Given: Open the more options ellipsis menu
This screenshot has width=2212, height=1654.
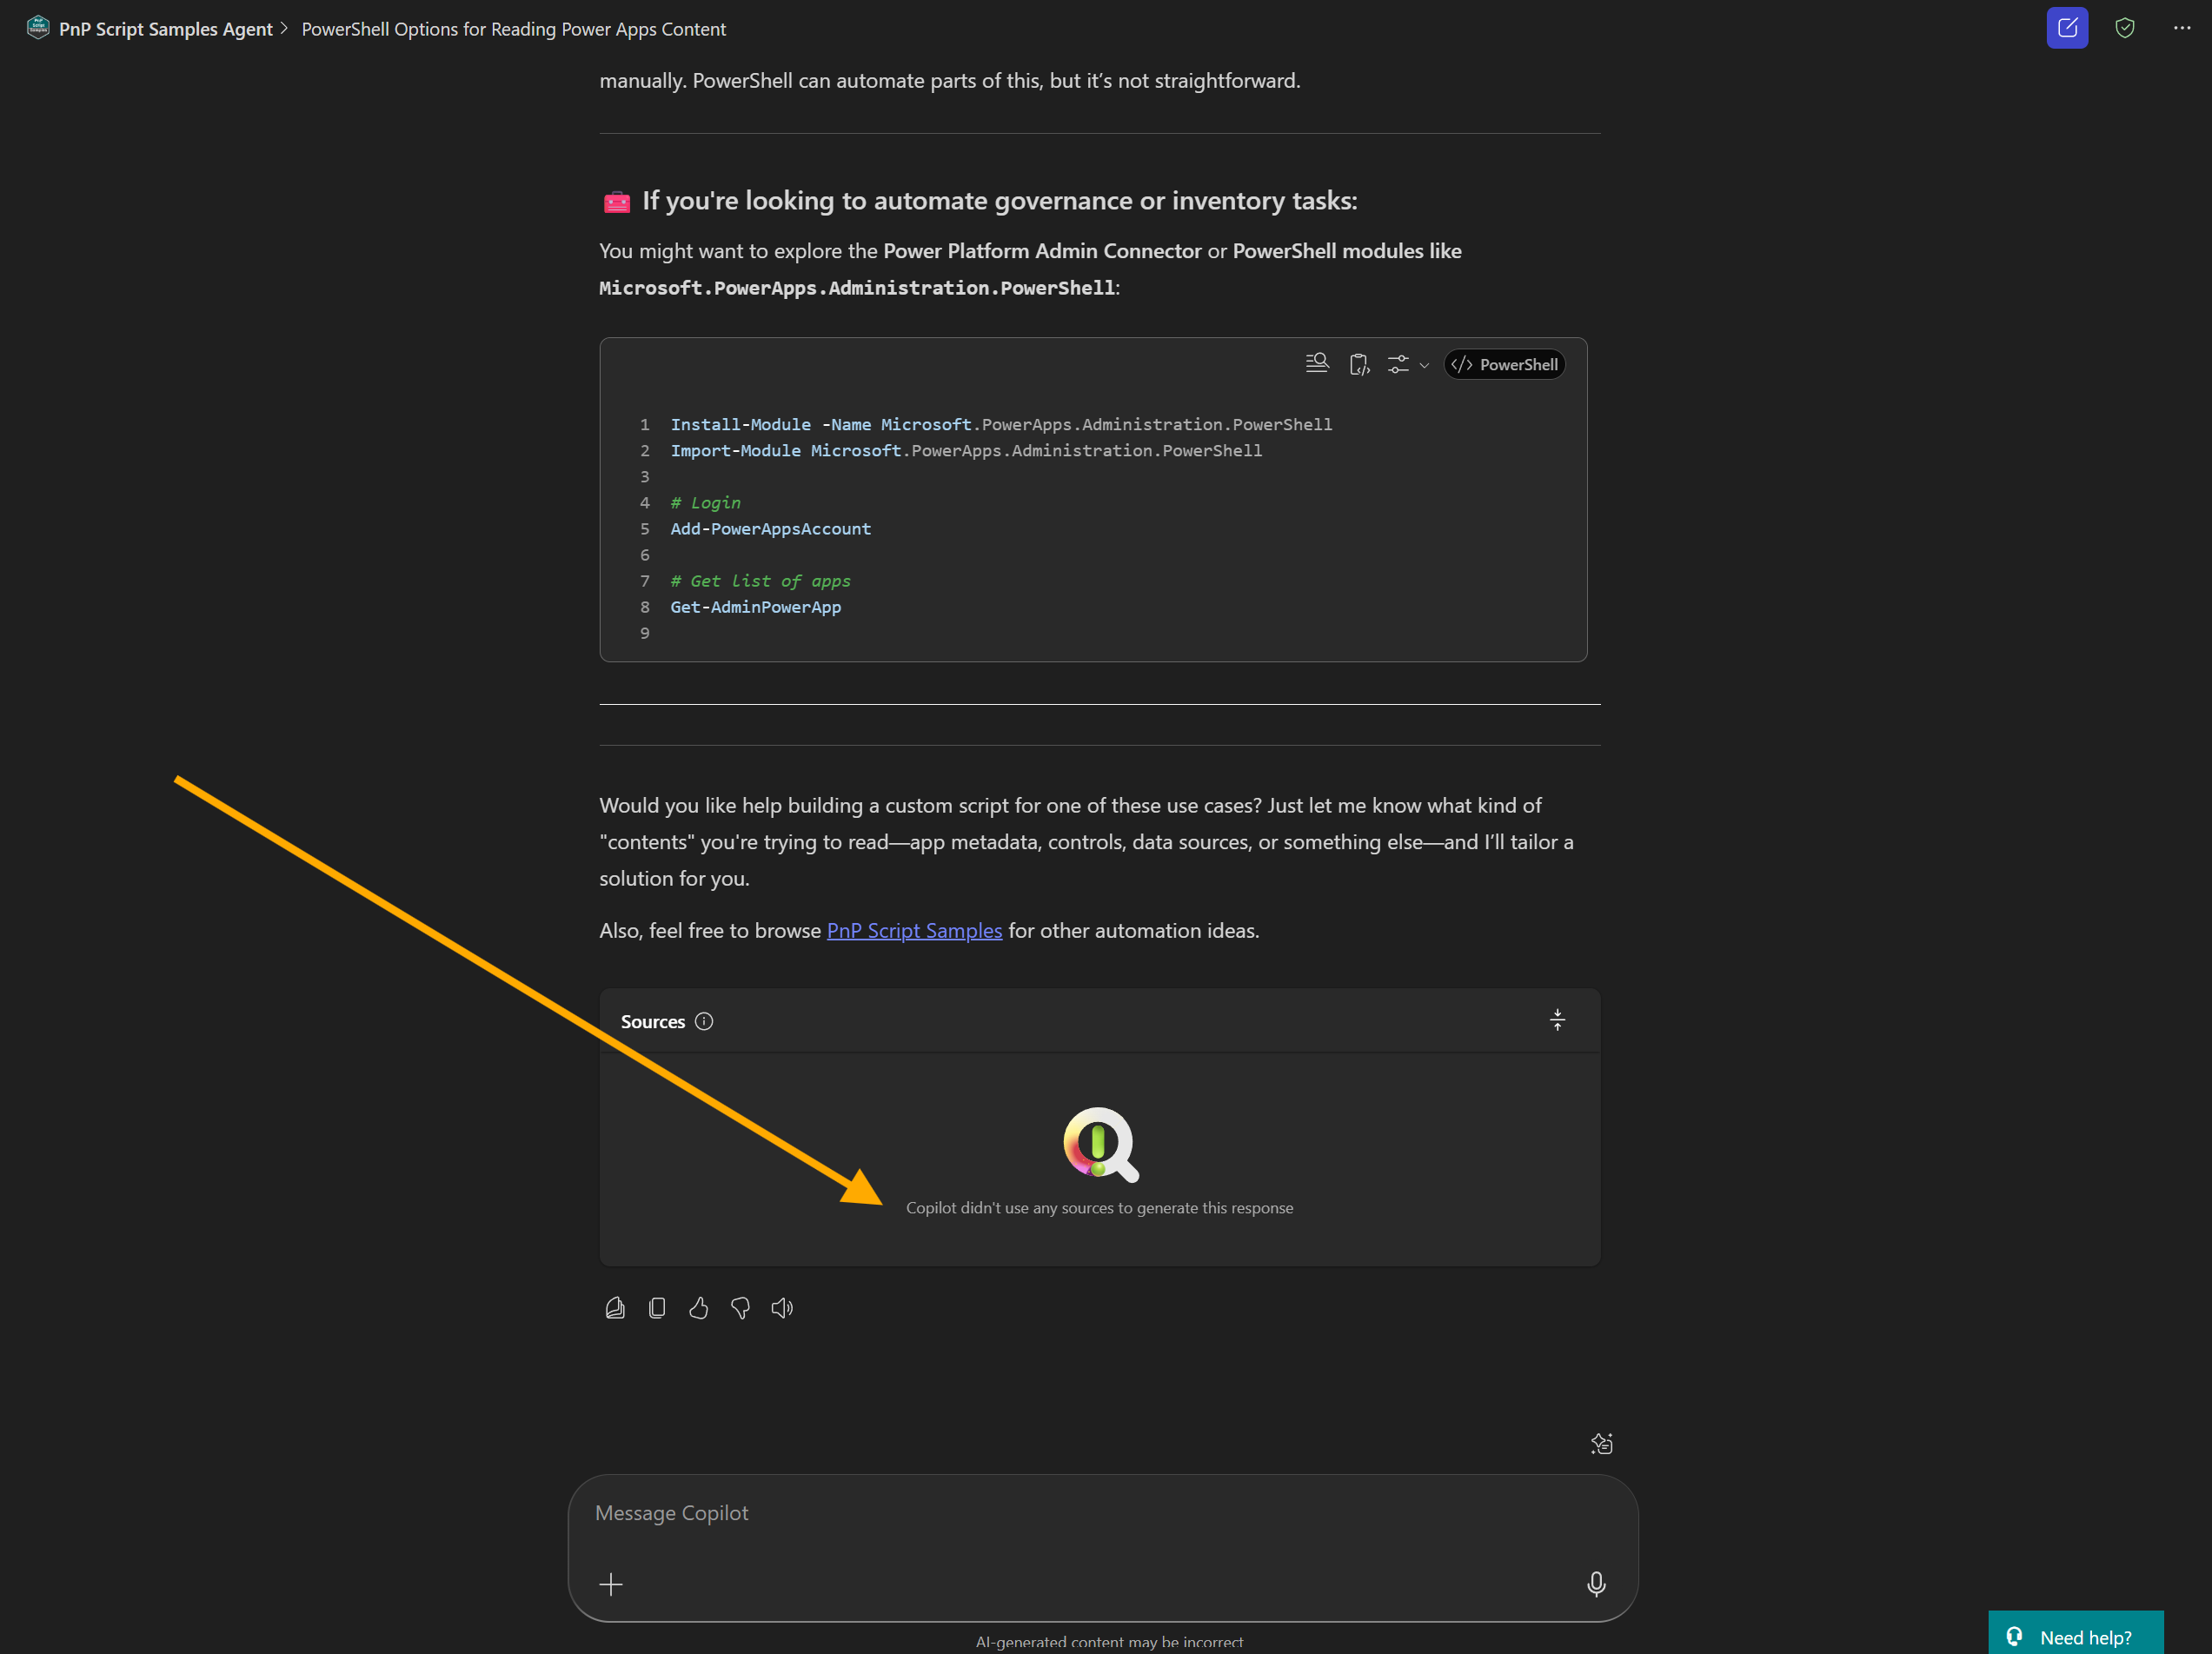Looking at the screenshot, I should click(2181, 28).
